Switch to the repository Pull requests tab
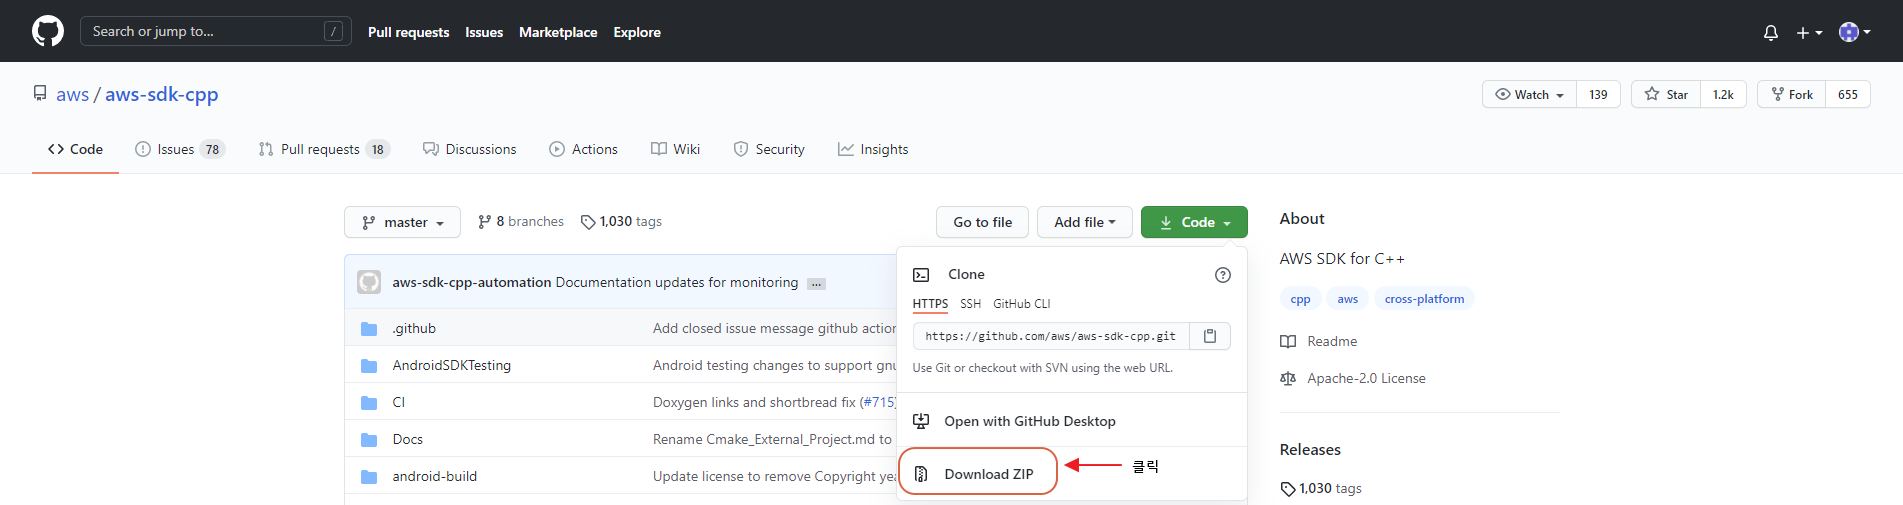This screenshot has height=505, width=1903. (x=324, y=149)
